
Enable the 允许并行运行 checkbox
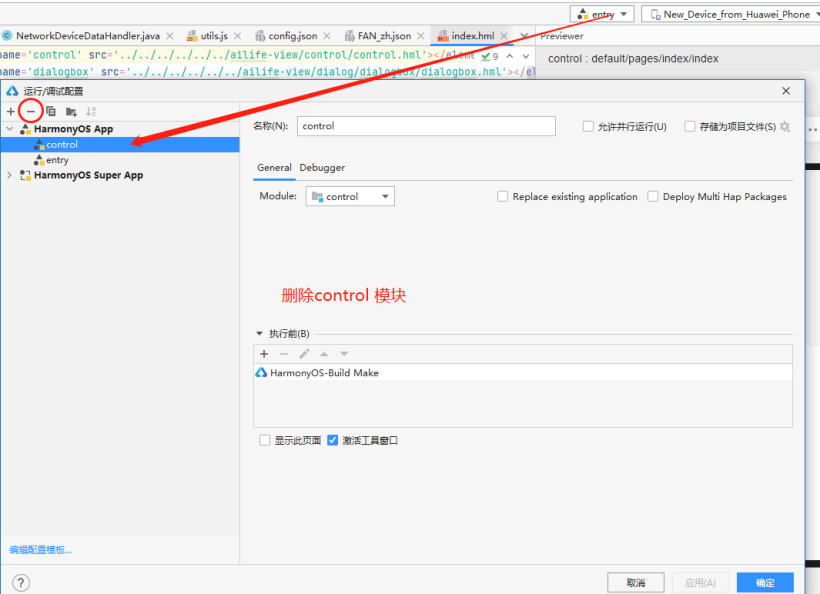(588, 127)
